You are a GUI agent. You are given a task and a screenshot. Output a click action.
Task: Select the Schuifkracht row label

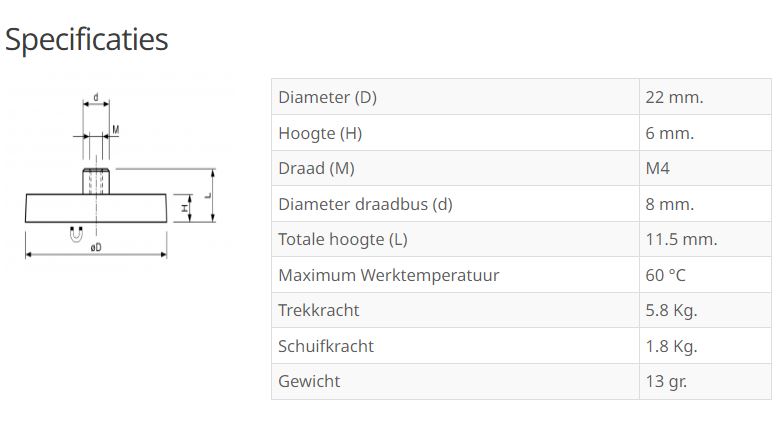326,346
